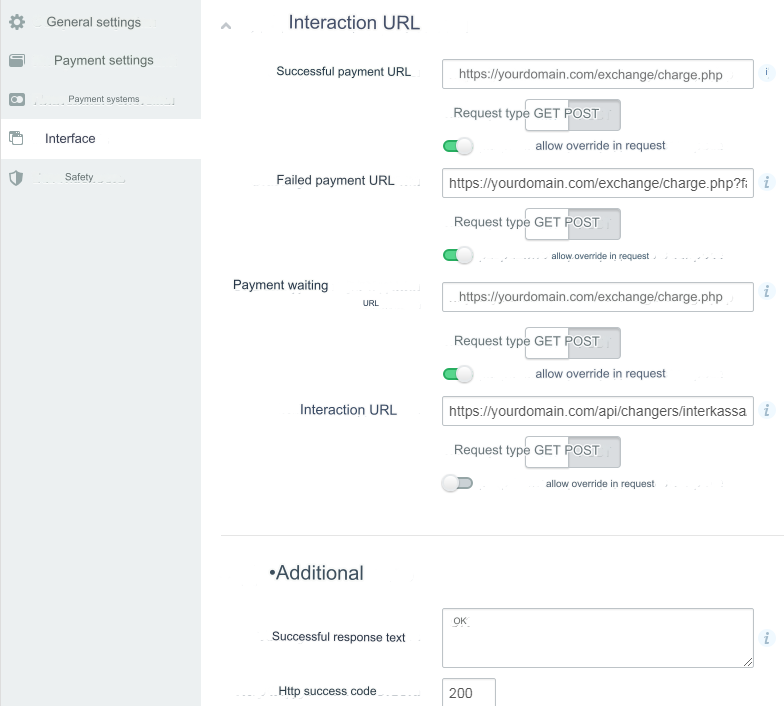The image size is (784, 706).
Task: Disable override toggle under Successful payment URL
Action: pyautogui.click(x=458, y=146)
